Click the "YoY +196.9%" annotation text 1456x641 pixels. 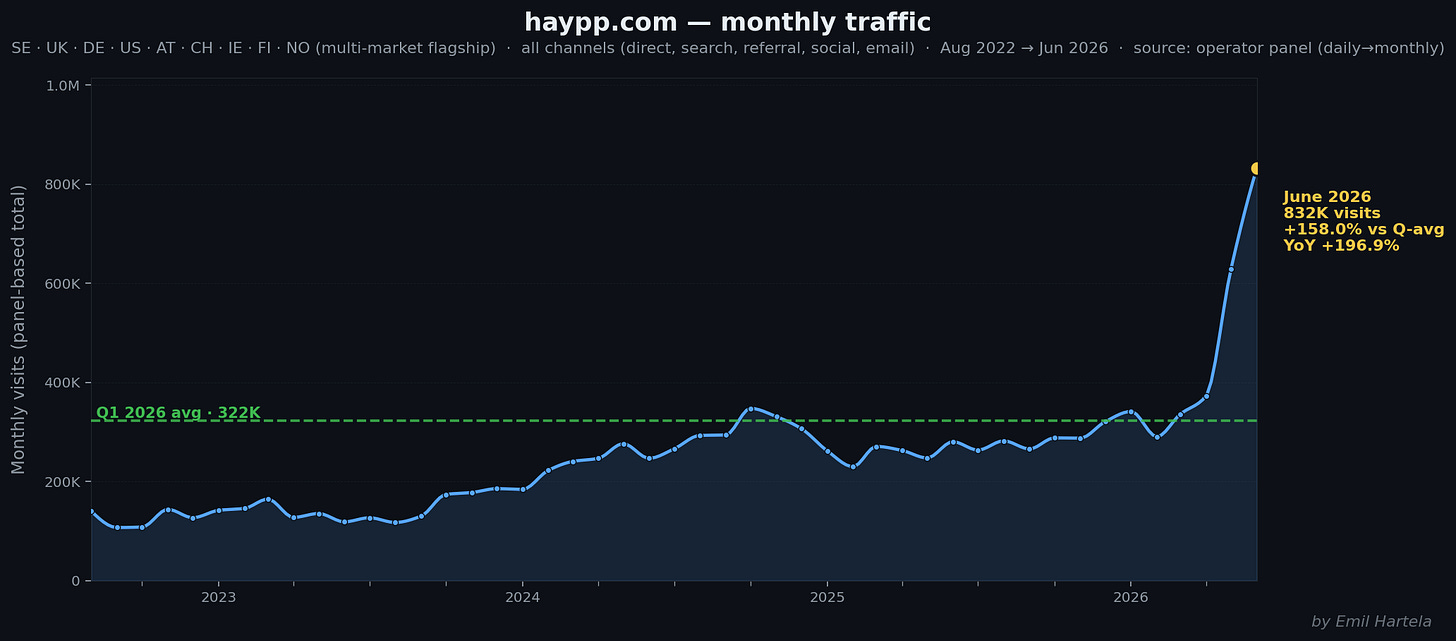coord(1341,245)
